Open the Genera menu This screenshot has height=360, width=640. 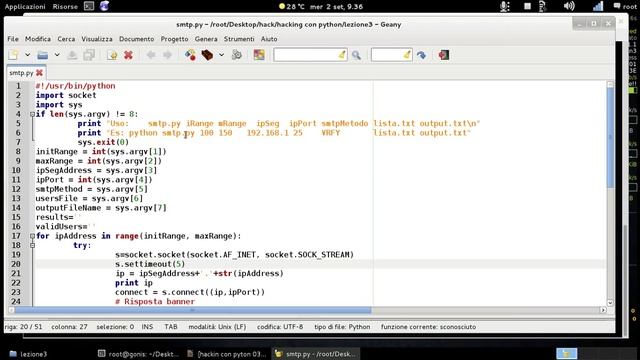(206, 39)
